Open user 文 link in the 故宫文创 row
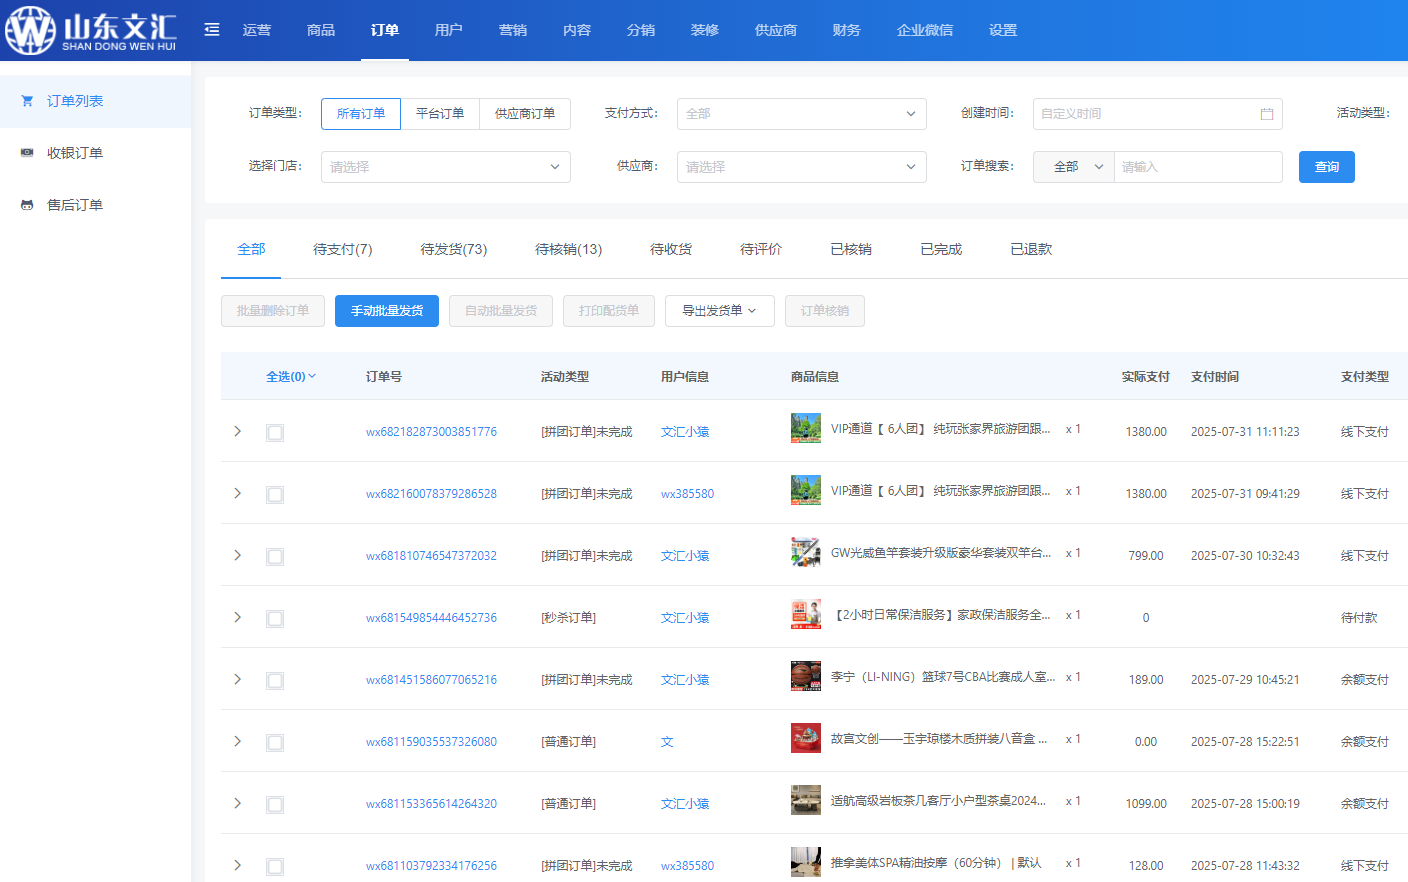Image resolution: width=1408 pixels, height=882 pixels. tap(667, 742)
